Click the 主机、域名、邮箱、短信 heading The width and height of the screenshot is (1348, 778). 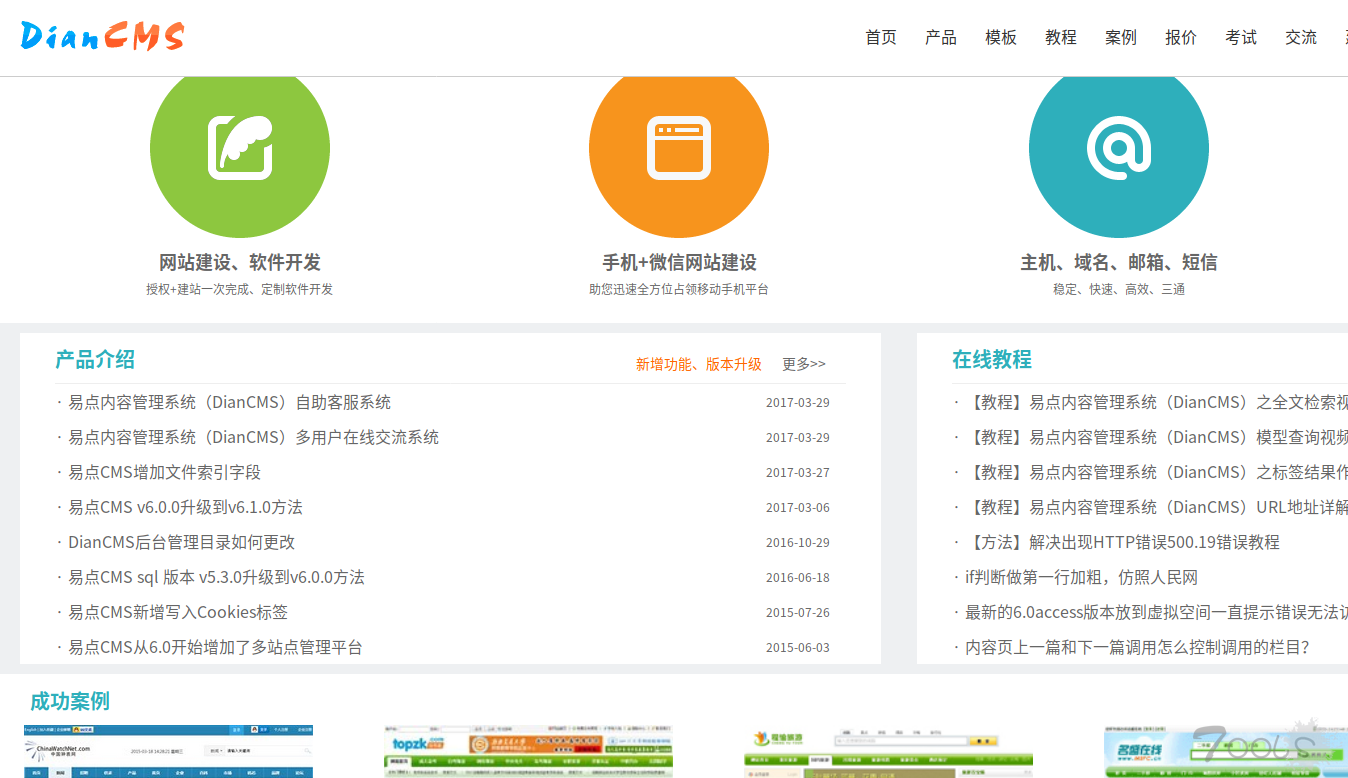point(1119,263)
